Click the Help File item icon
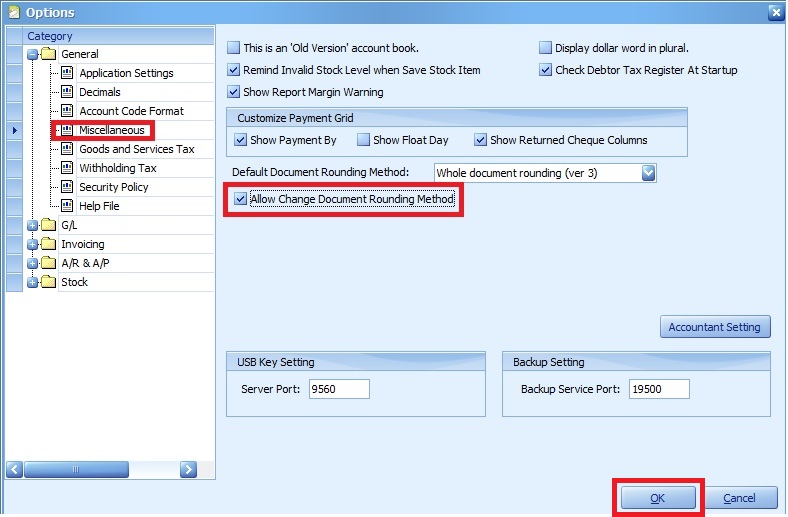 click(x=68, y=206)
